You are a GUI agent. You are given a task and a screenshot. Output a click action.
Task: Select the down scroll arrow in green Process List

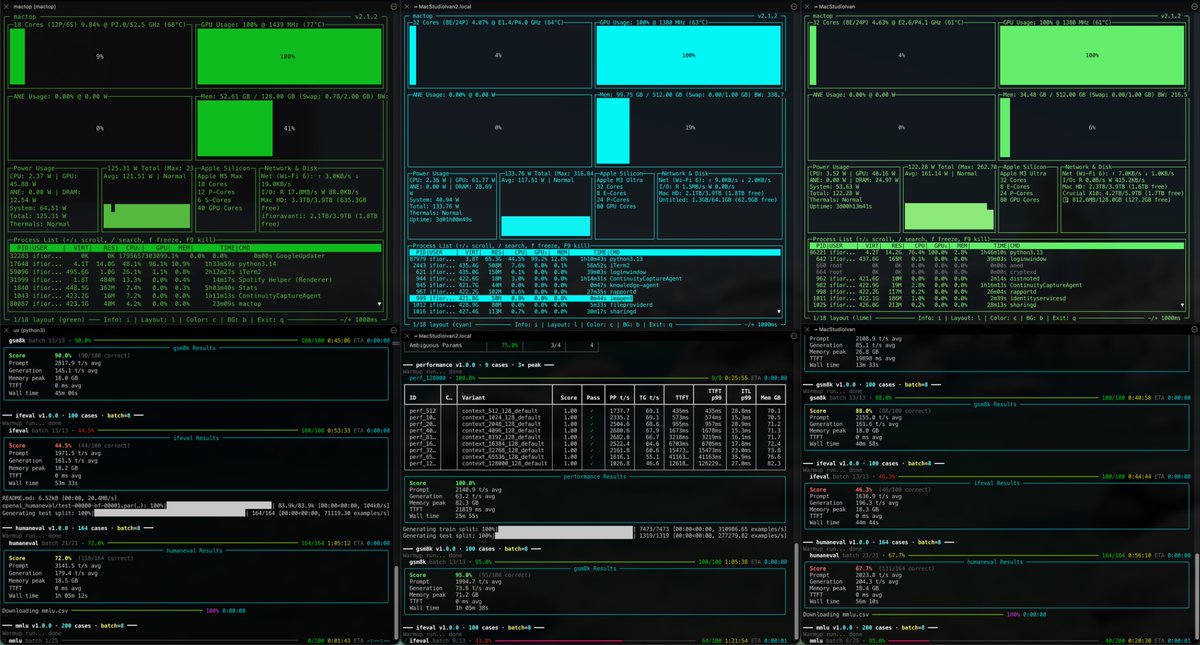tap(380, 304)
